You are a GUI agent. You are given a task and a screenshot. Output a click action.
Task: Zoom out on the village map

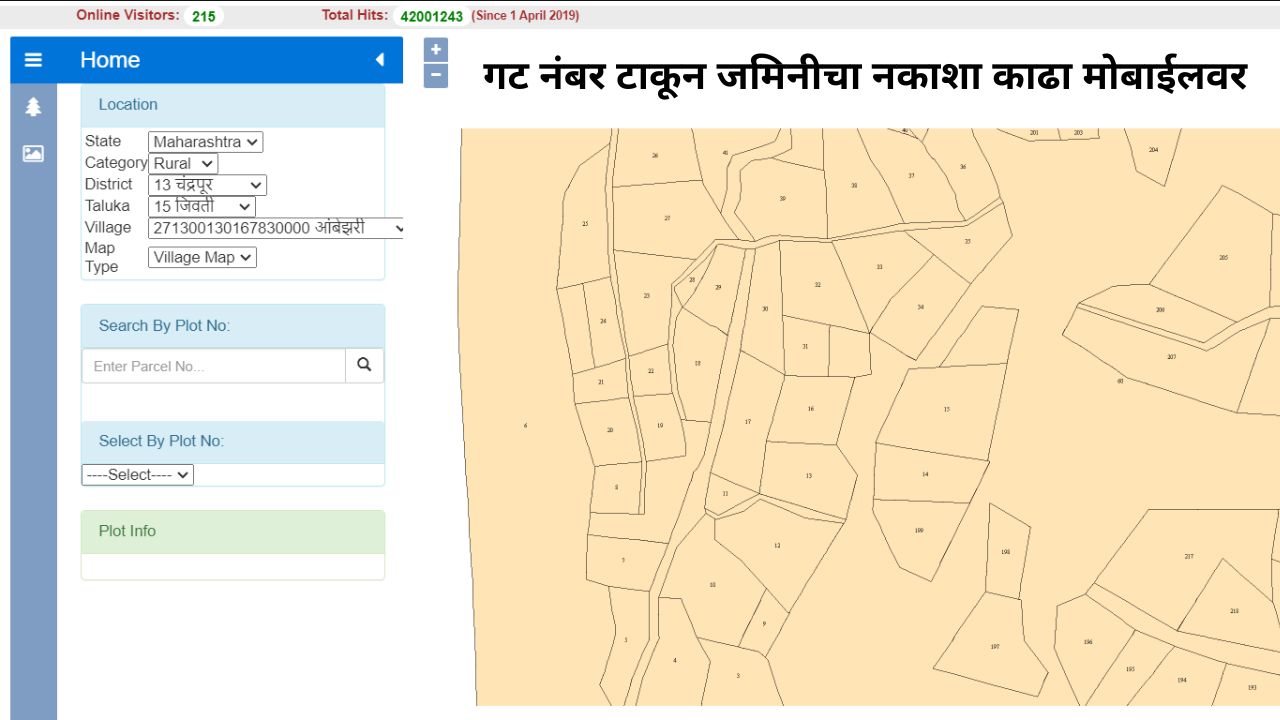pyautogui.click(x=434, y=73)
